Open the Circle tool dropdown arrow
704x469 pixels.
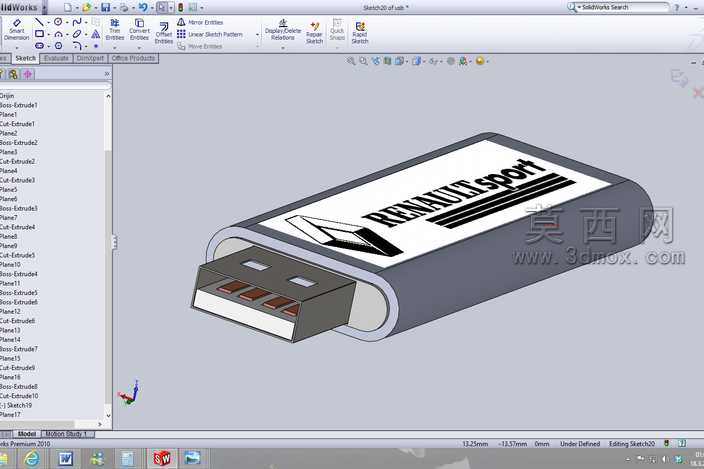[x=67, y=22]
